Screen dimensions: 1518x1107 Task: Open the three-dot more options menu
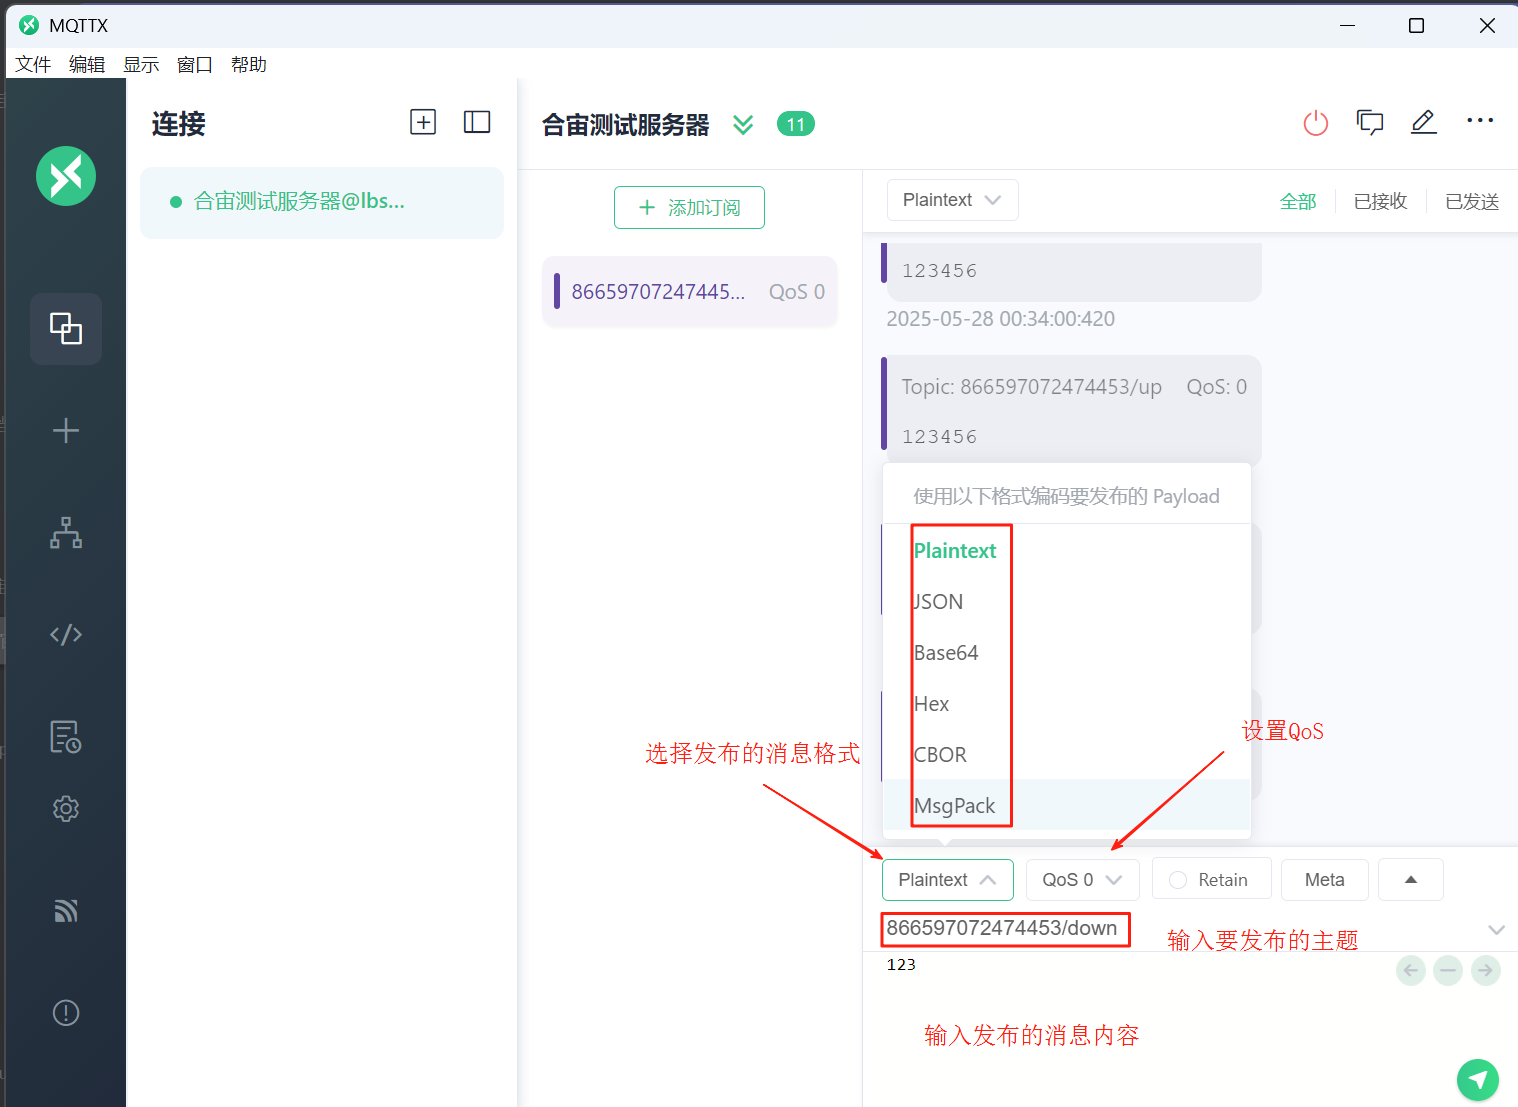(1480, 120)
